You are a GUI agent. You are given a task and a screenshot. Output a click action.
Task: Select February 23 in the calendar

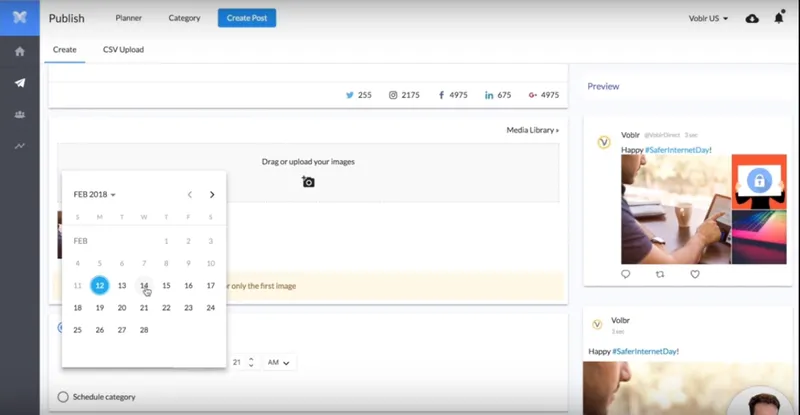[188, 308]
